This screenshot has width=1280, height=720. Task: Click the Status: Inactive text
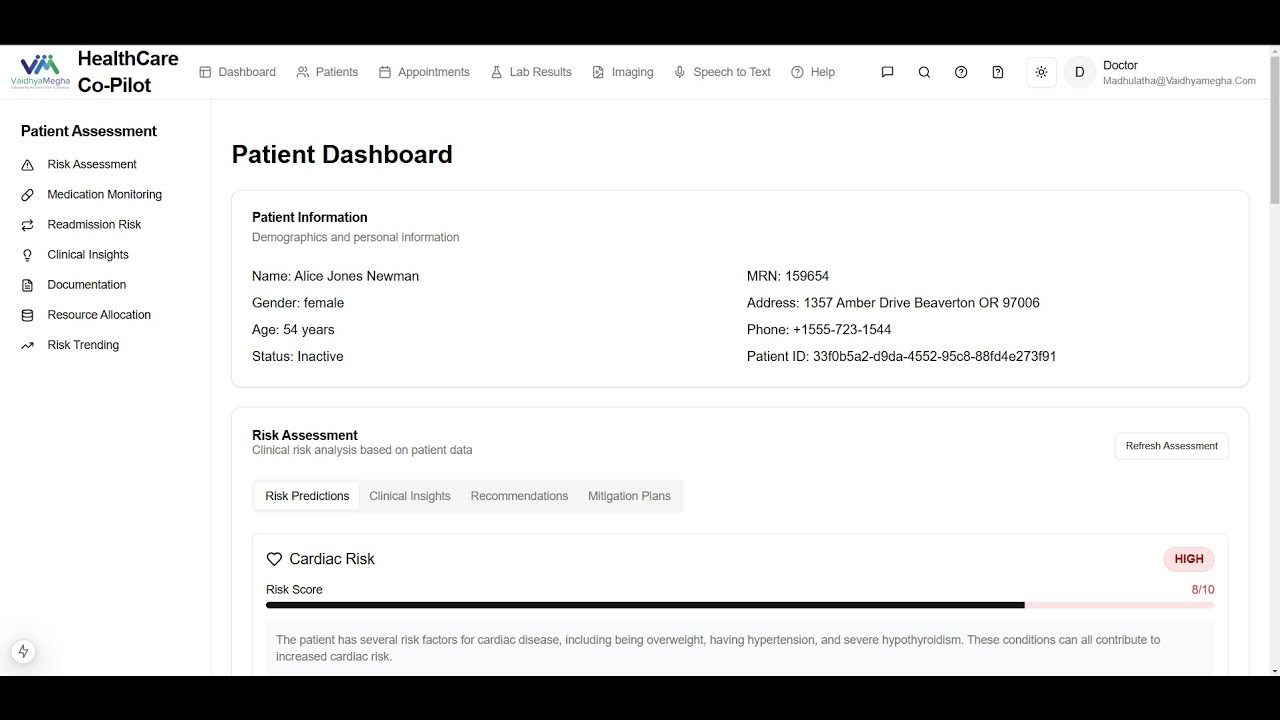coord(298,357)
